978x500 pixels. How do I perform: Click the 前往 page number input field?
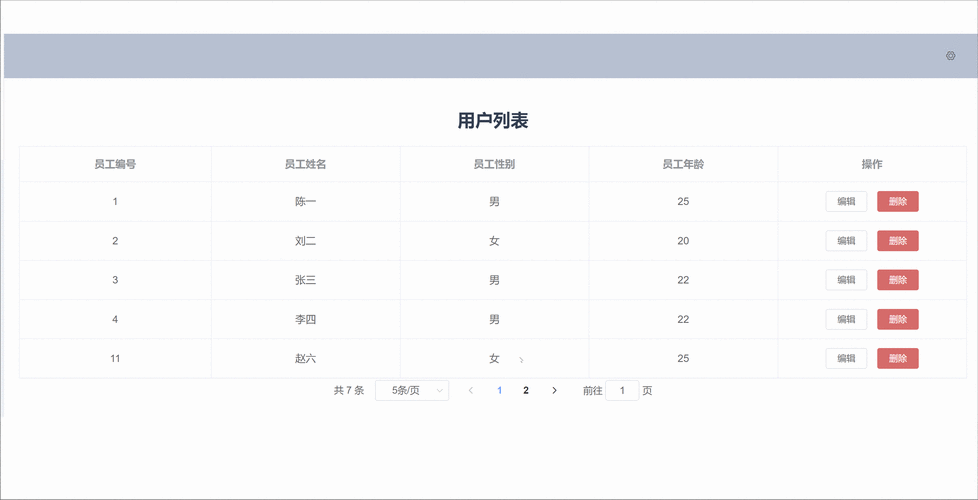pyautogui.click(x=622, y=390)
